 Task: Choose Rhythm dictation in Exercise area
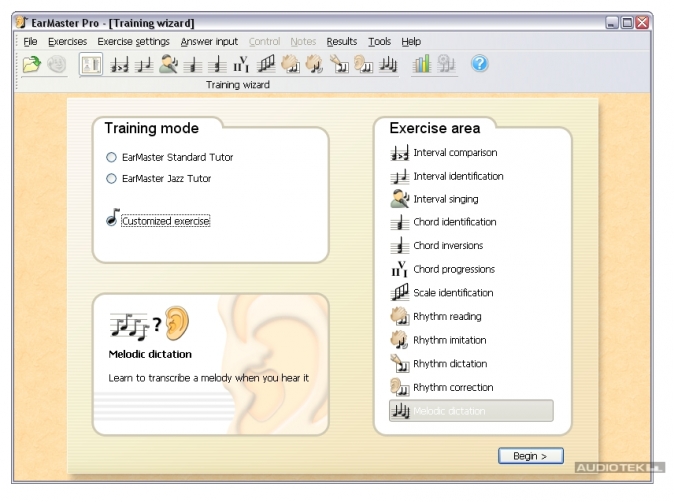coord(438,364)
